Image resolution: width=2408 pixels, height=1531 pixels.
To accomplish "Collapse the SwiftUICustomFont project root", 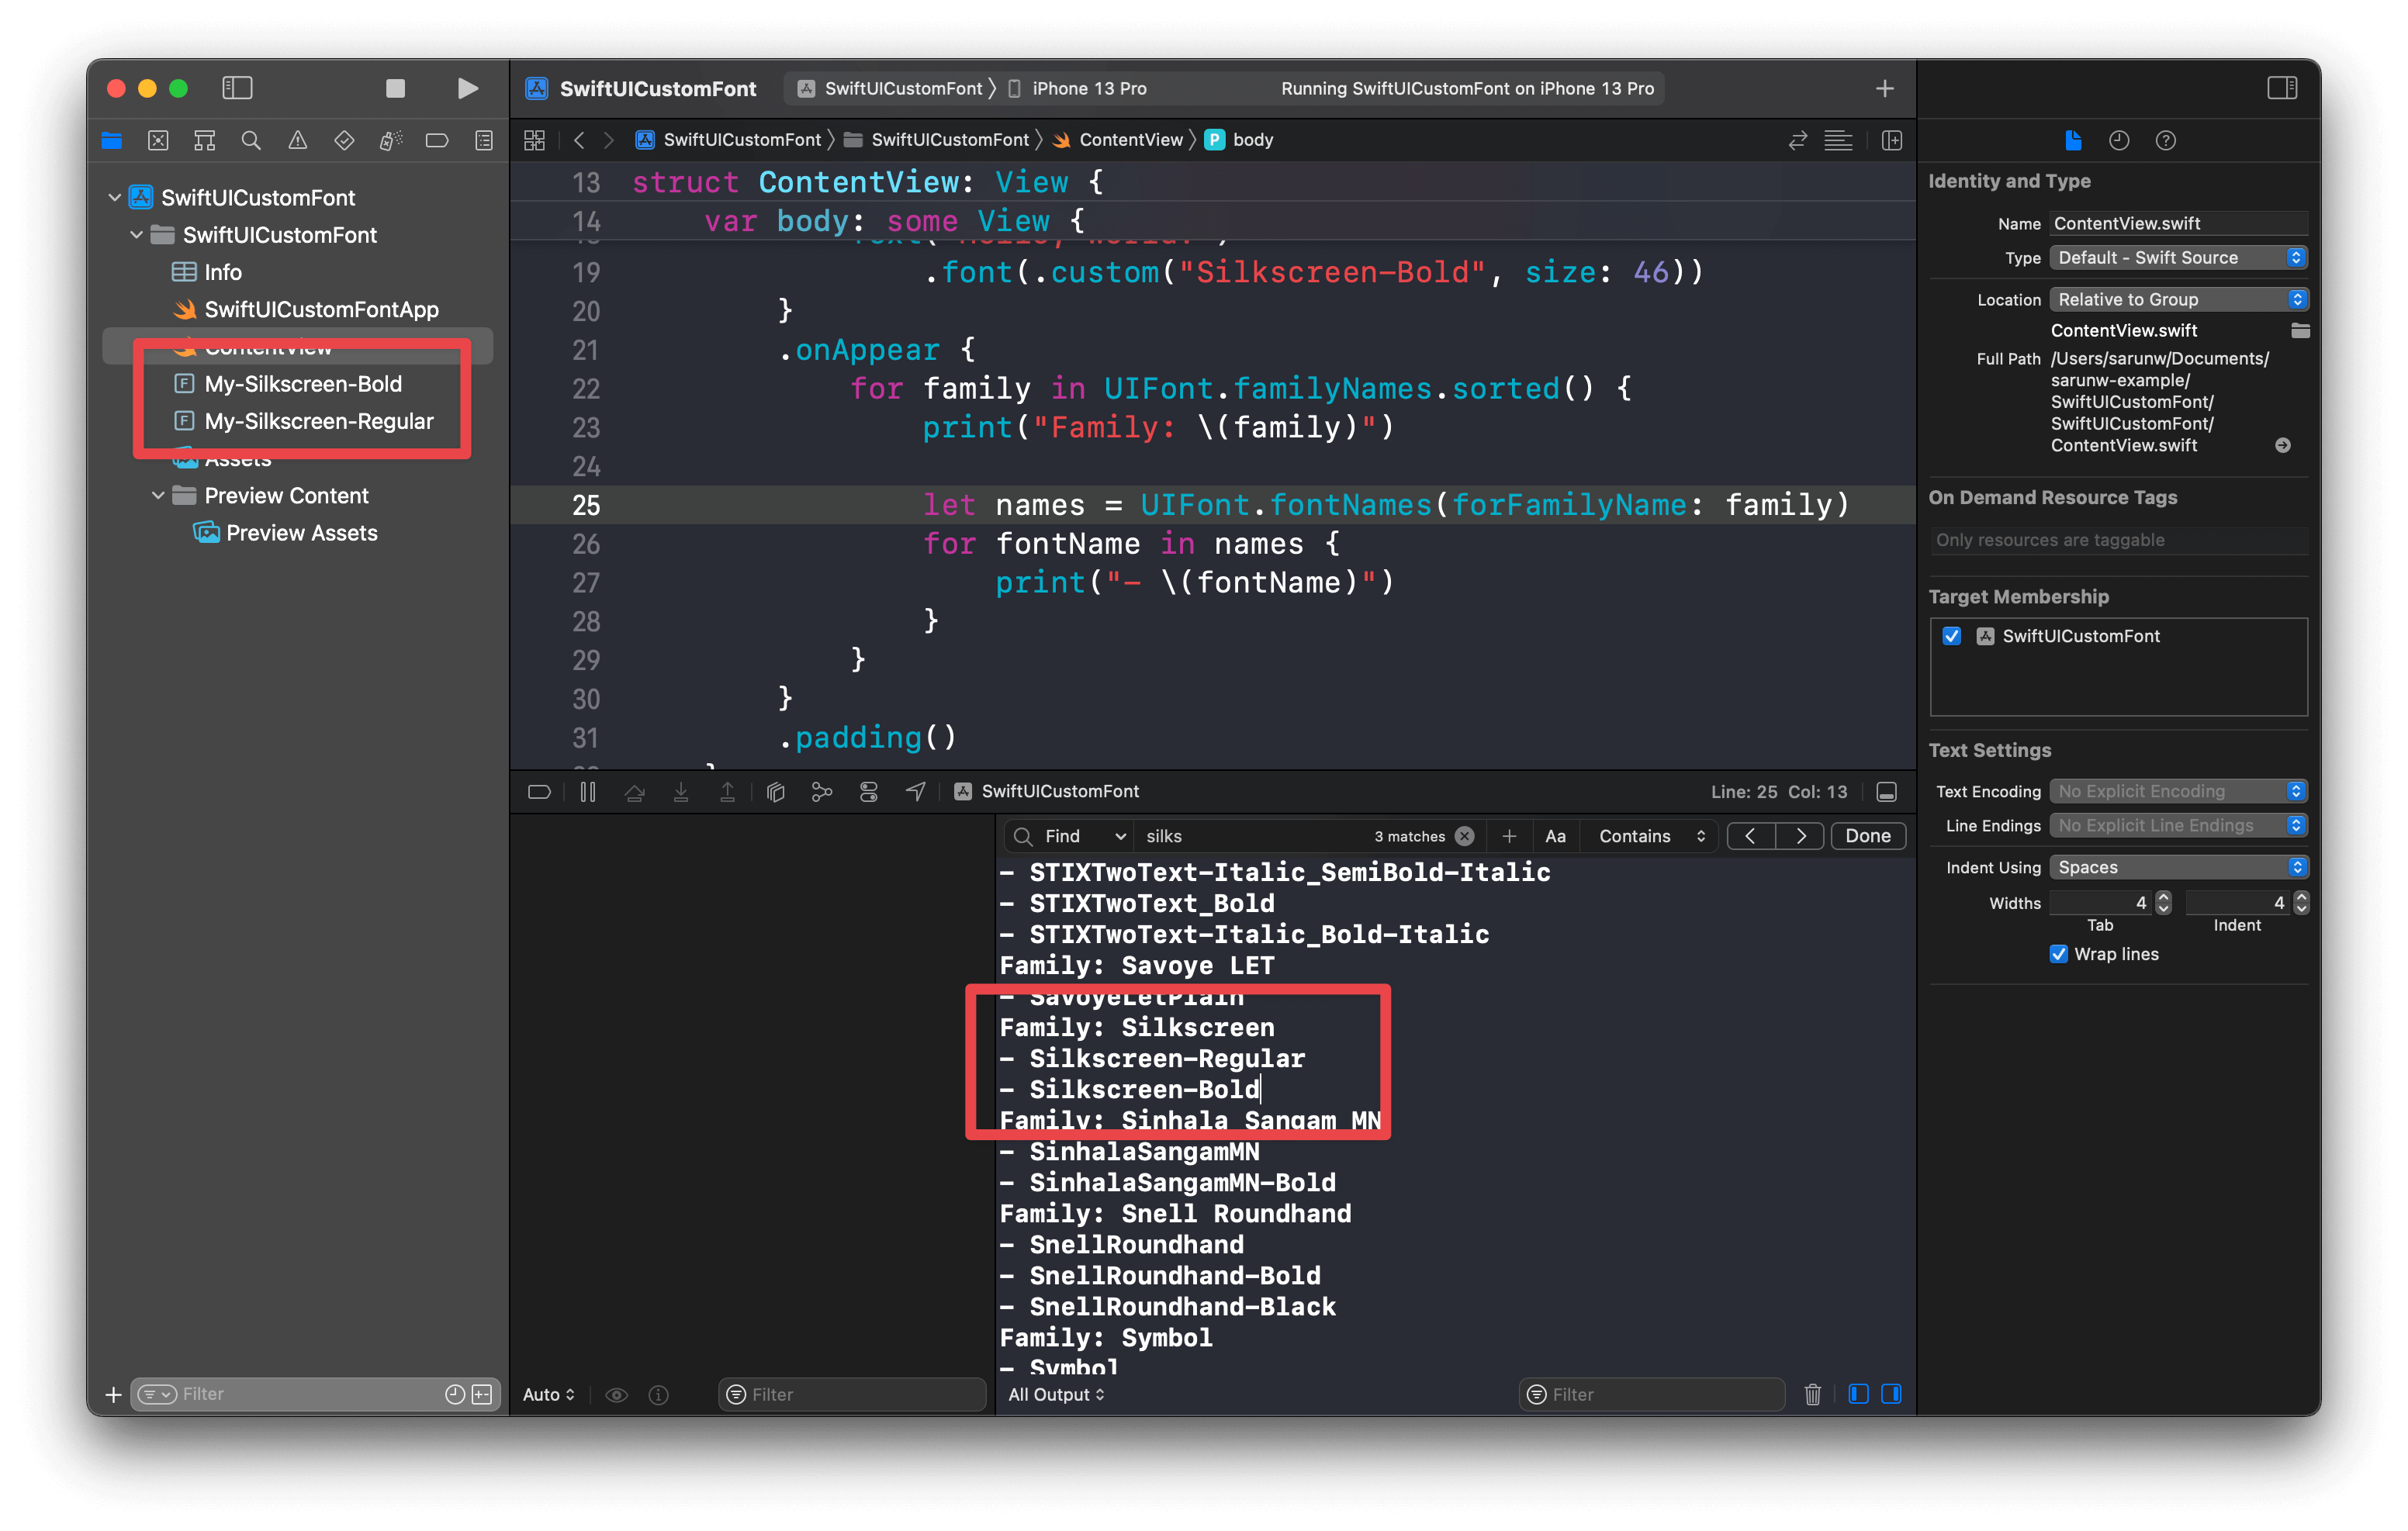I will coord(115,198).
